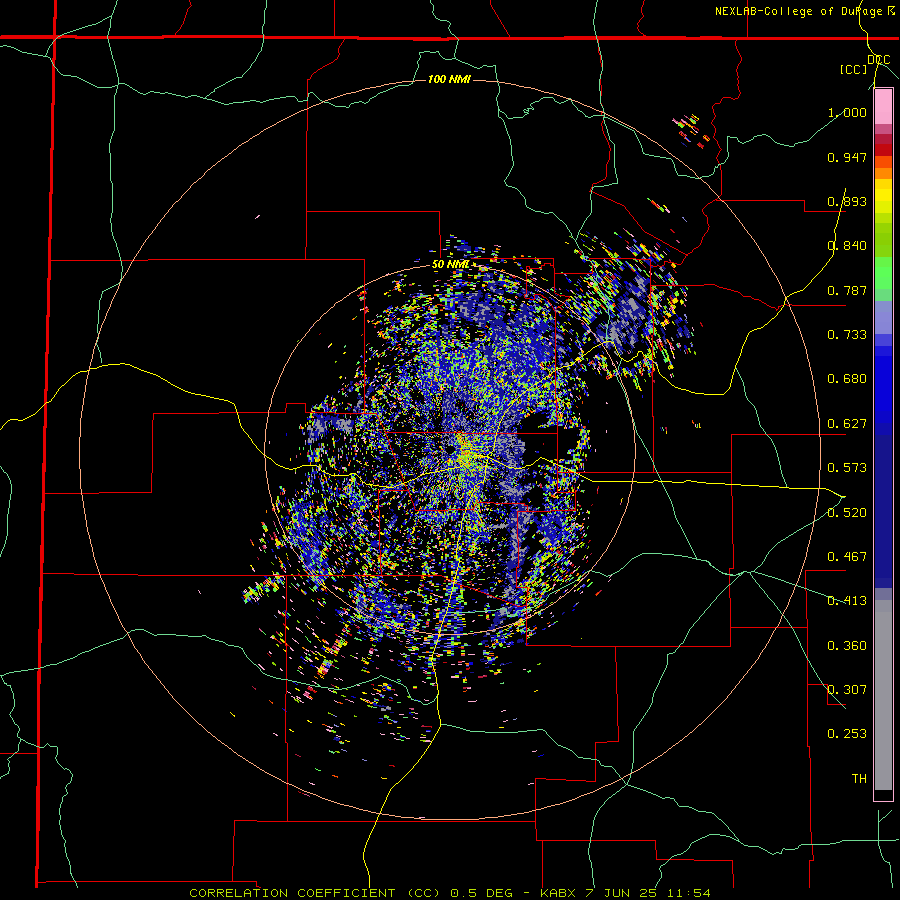The height and width of the screenshot is (900, 900).
Task: Pick the pink segment of the color bar
Action: (x=883, y=107)
